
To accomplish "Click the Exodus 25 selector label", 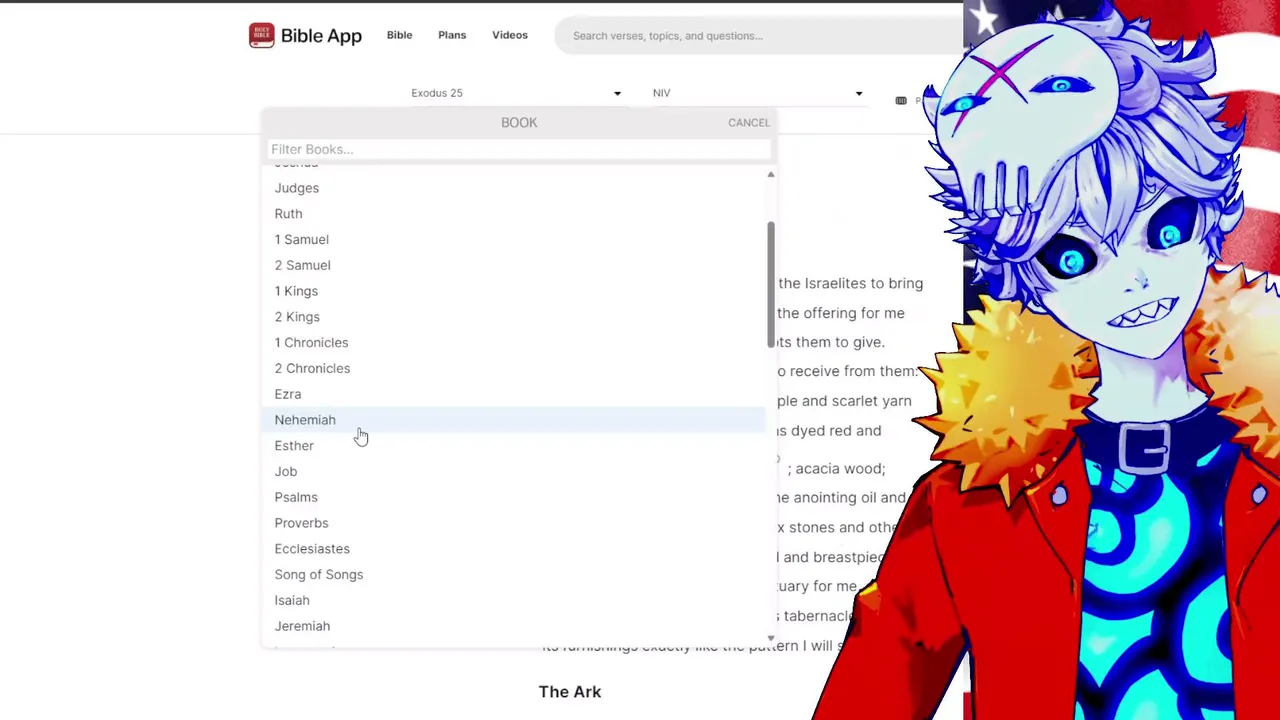I will tap(437, 93).
